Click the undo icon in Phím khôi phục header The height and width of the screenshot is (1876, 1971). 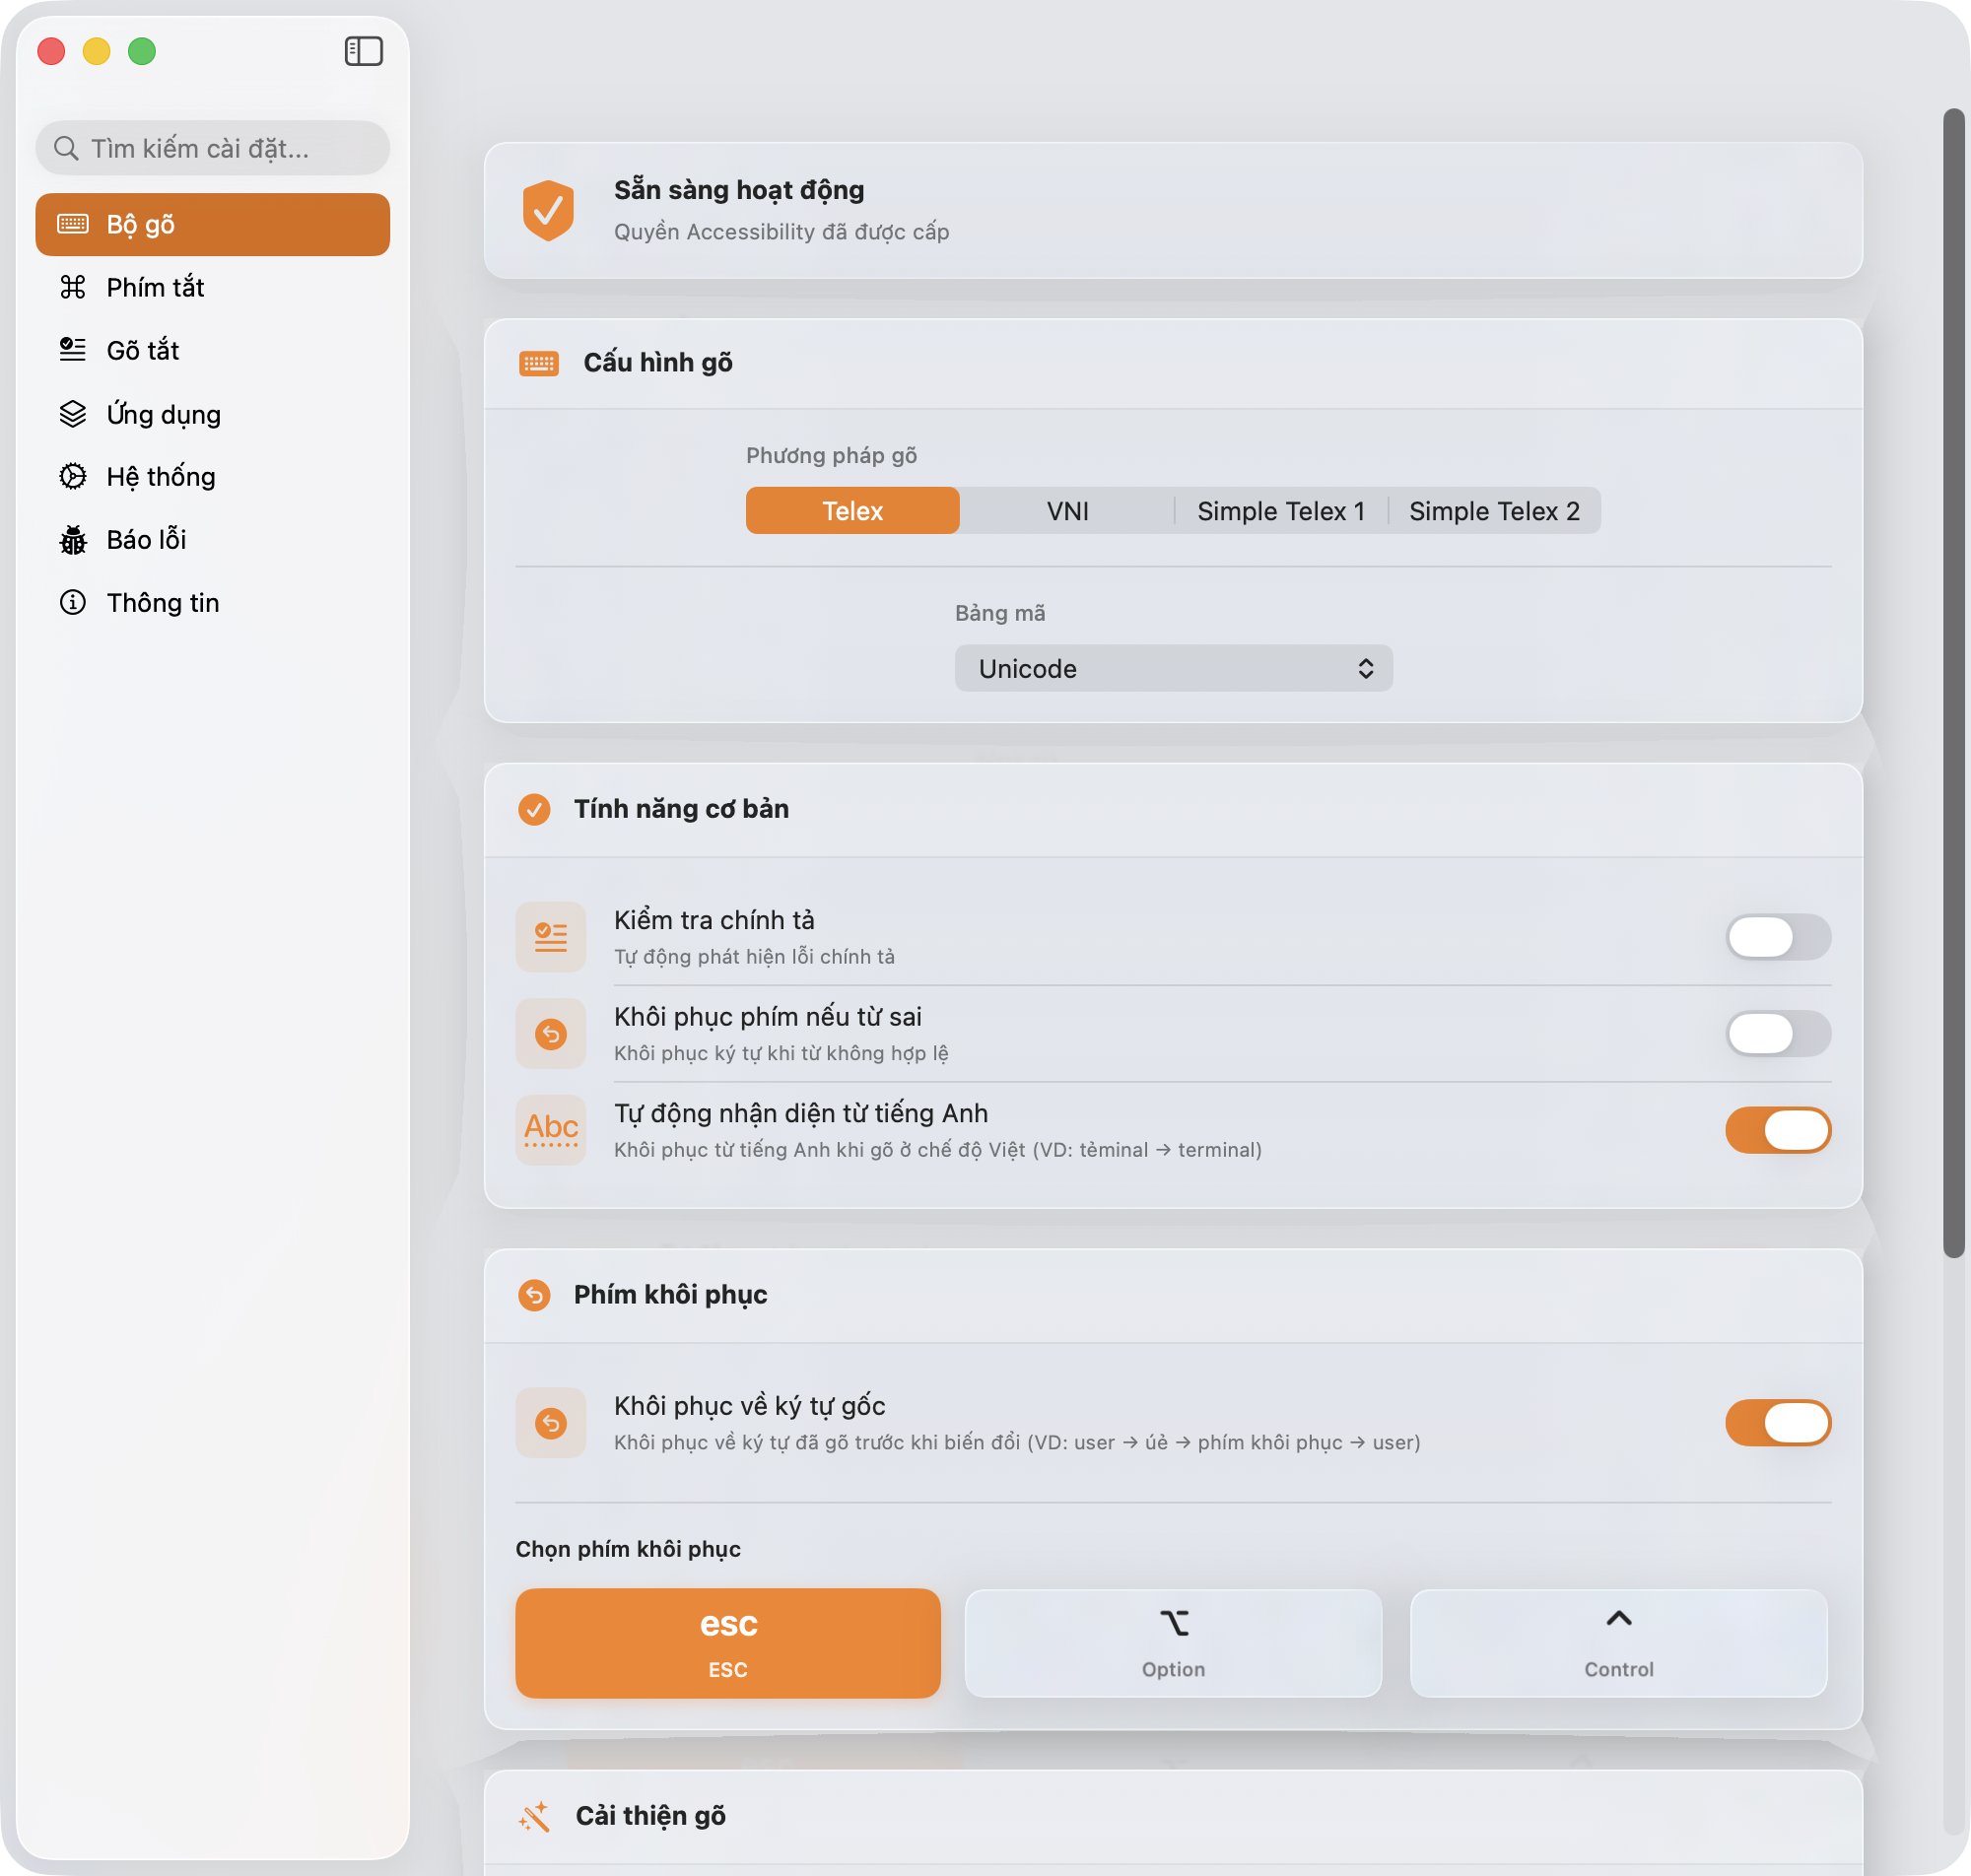(x=534, y=1295)
